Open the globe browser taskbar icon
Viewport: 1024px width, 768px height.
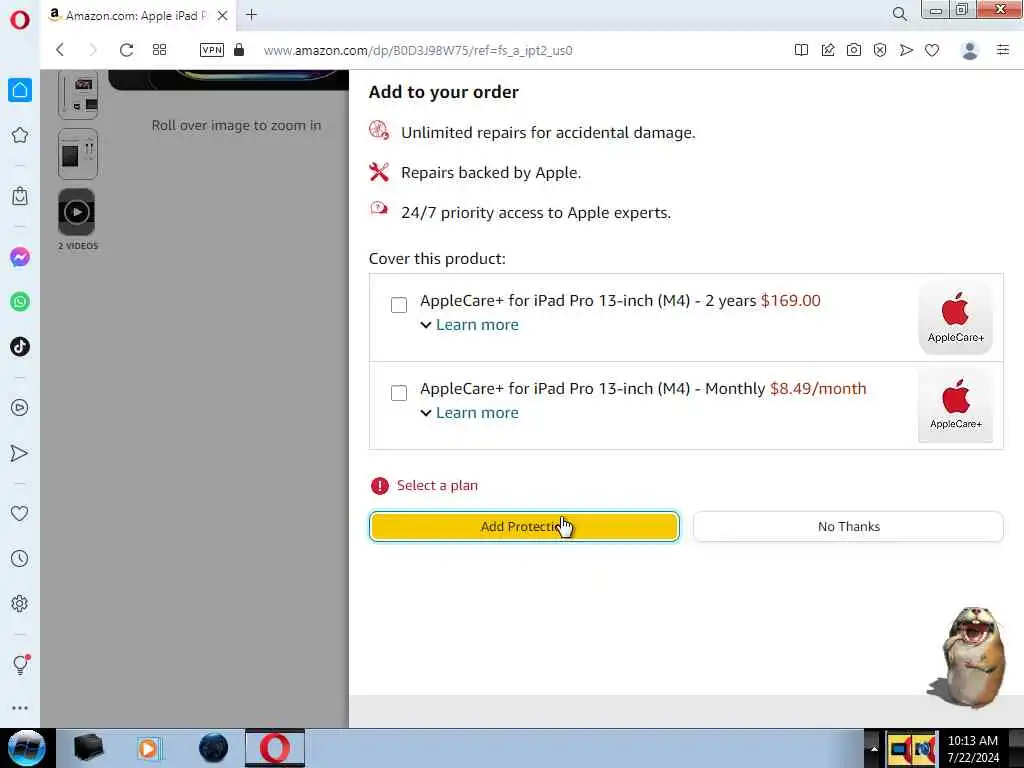[x=214, y=748]
